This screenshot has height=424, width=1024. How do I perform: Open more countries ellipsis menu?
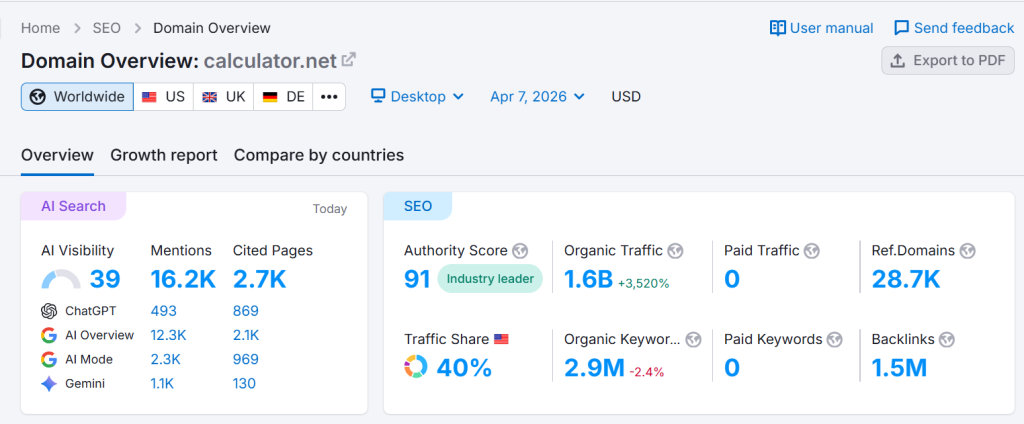(x=329, y=97)
